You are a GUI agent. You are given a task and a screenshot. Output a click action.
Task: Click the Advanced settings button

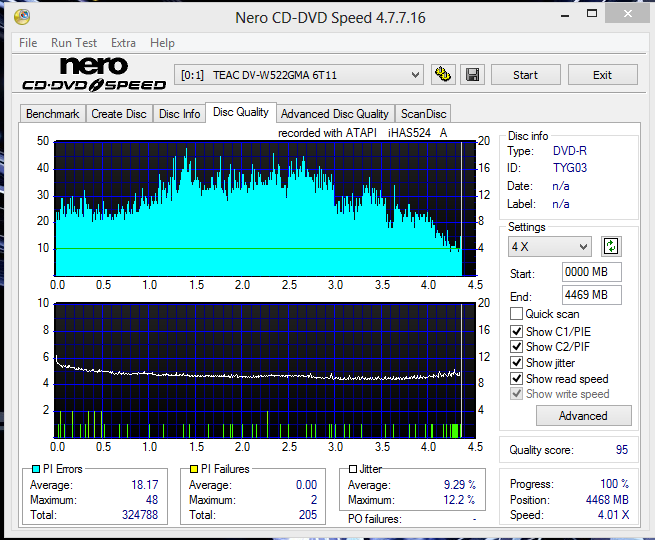(584, 416)
